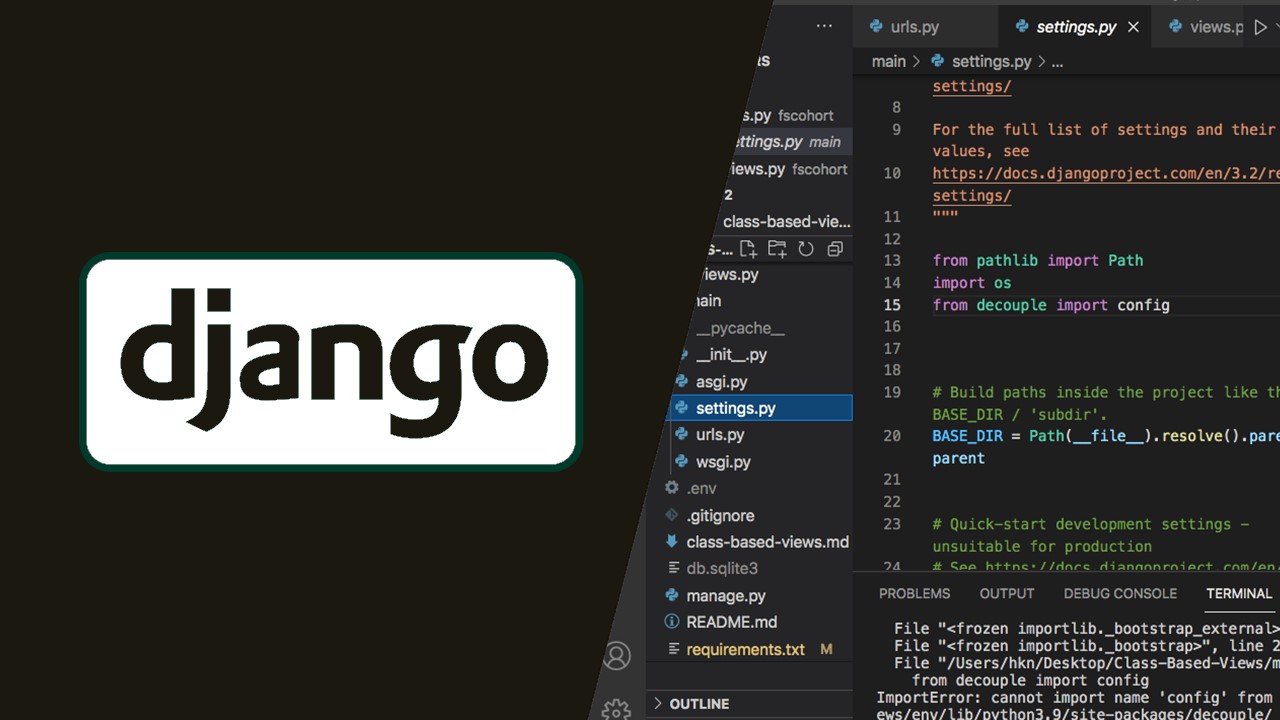The width and height of the screenshot is (1280, 720).
Task: Open the sidebar ellipsis more-actions menu
Action: pyautogui.click(x=824, y=27)
